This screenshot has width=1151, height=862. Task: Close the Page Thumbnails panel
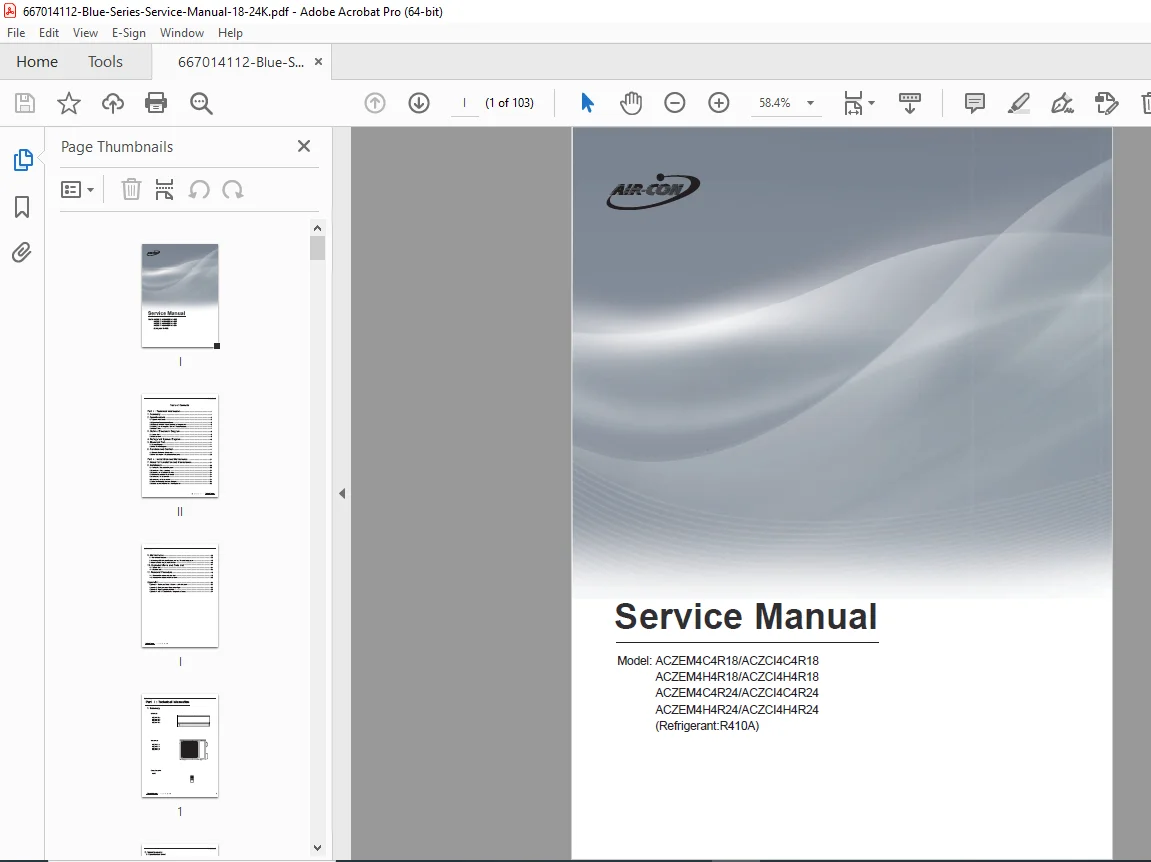pyautogui.click(x=304, y=146)
